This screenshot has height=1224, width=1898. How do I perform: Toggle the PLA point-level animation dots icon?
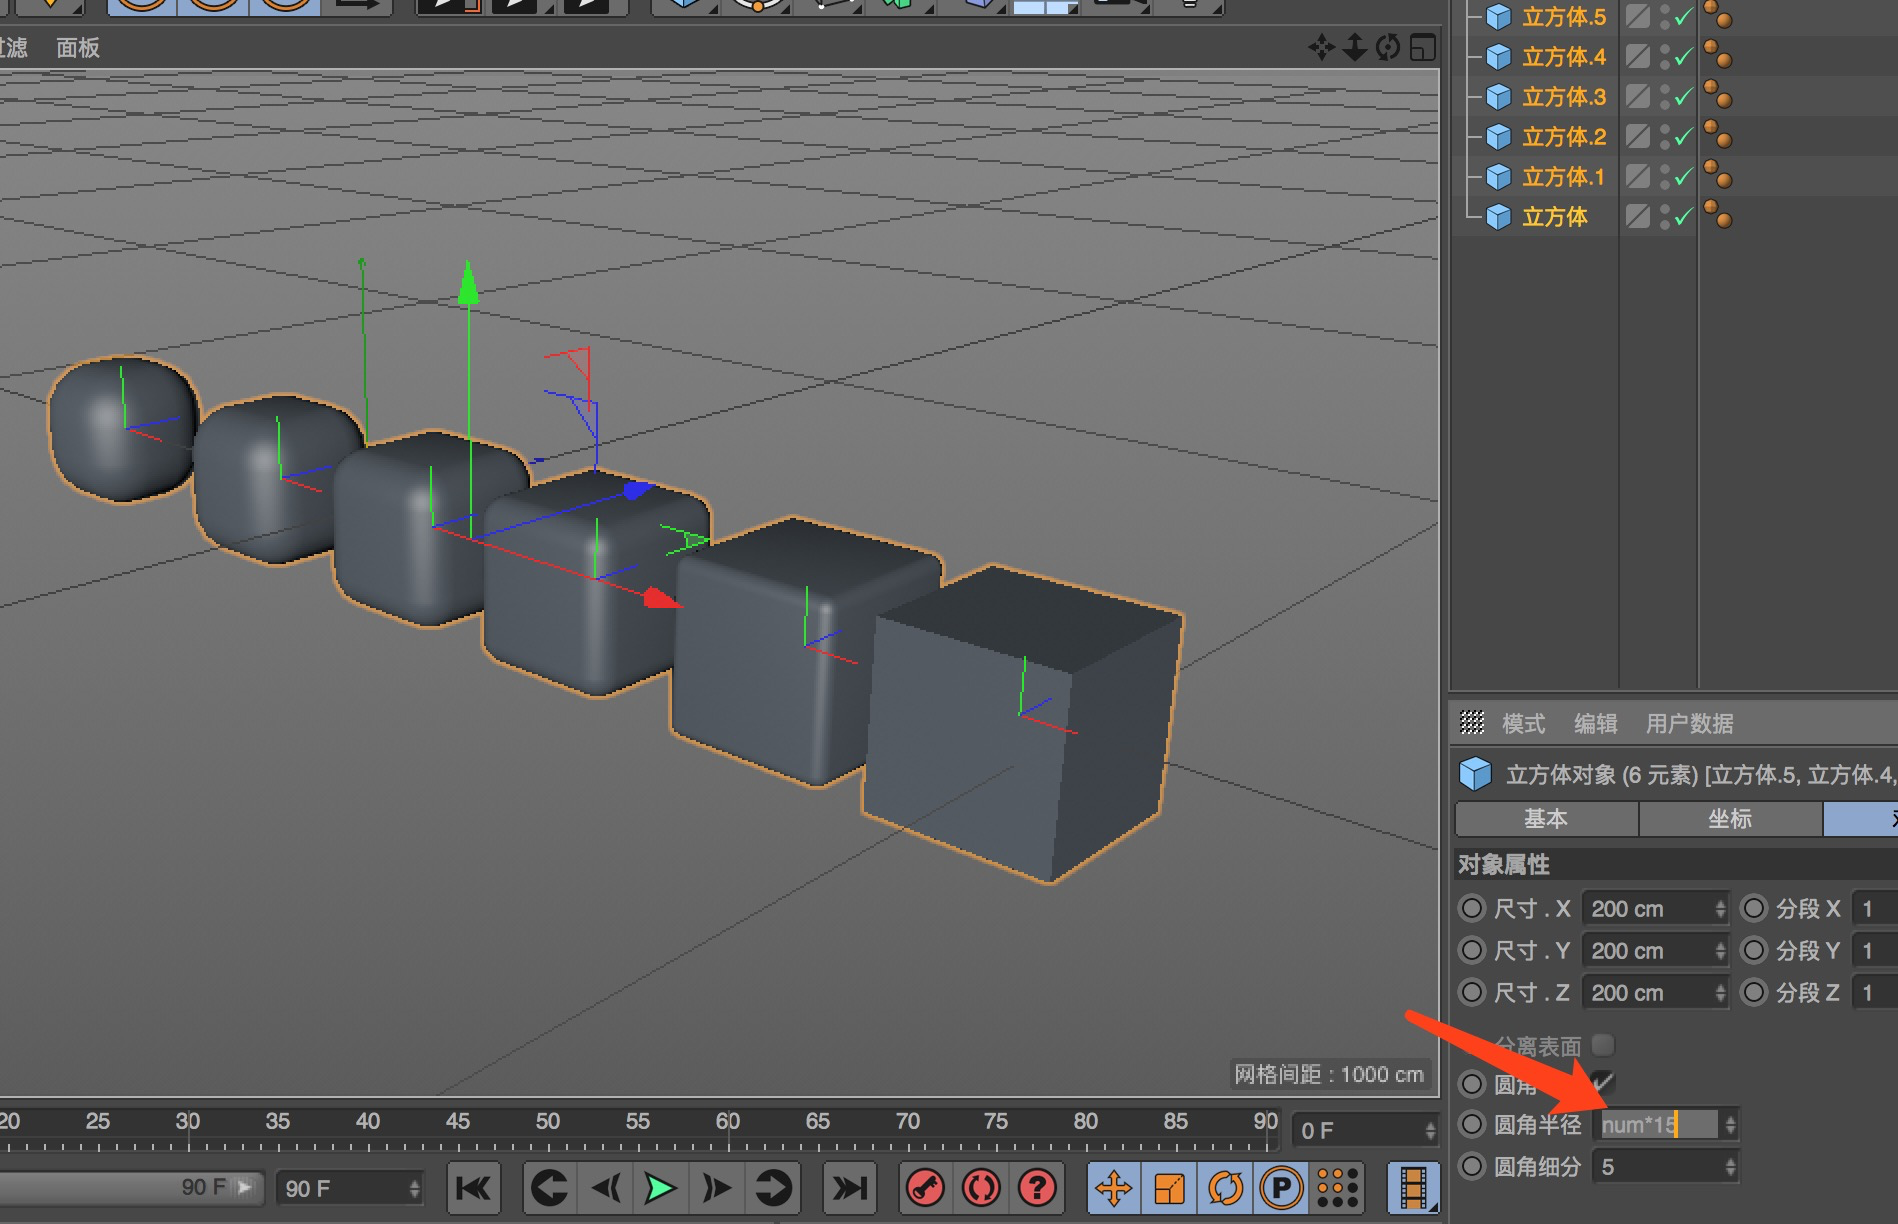pyautogui.click(x=1337, y=1188)
